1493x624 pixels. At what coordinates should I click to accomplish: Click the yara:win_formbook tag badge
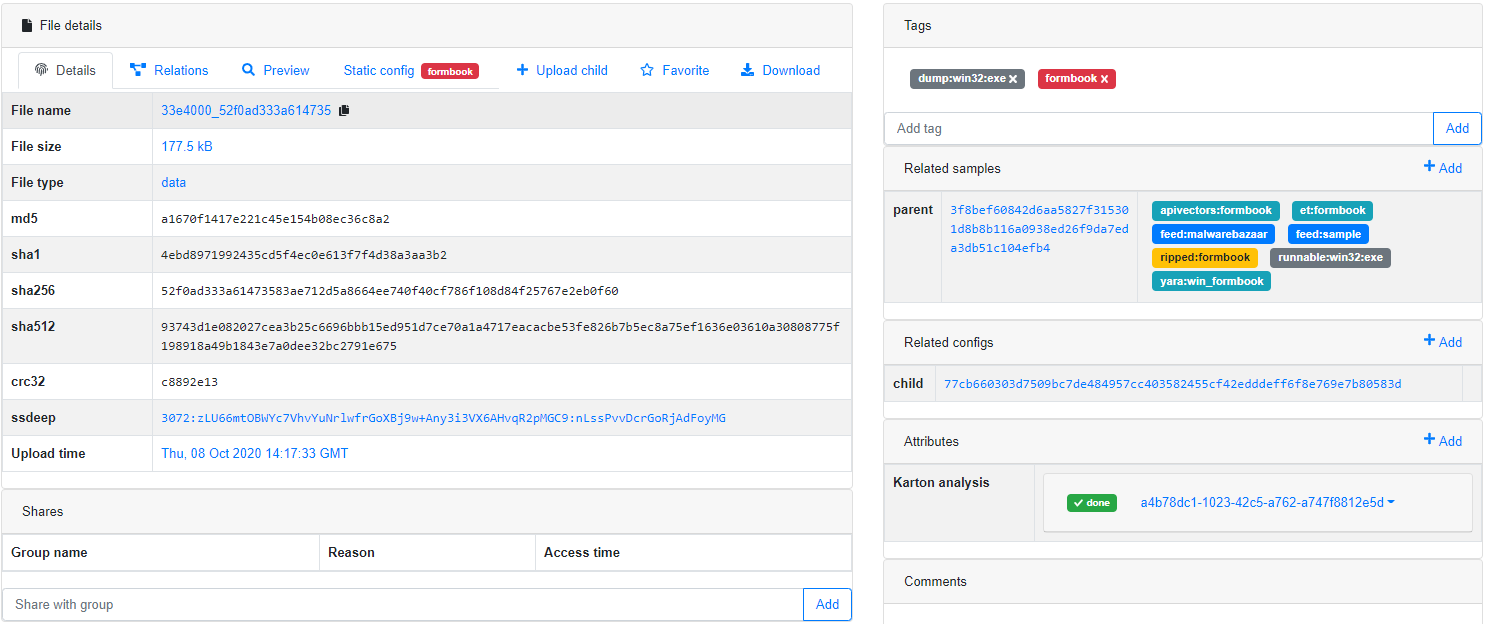[x=1211, y=281]
